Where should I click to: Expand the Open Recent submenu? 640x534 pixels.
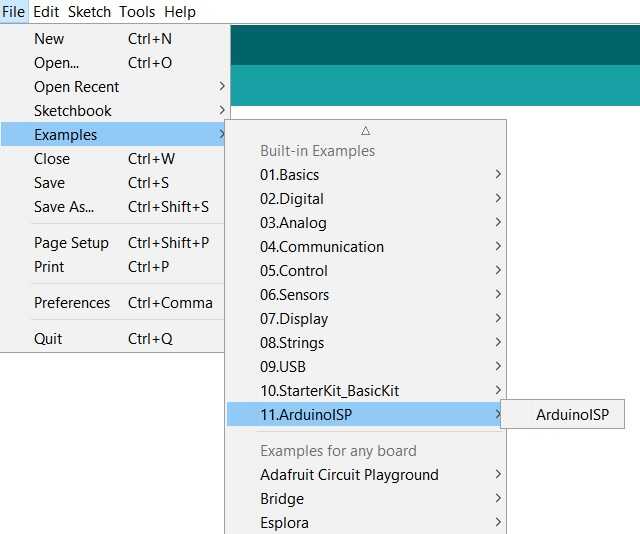[x=76, y=87]
